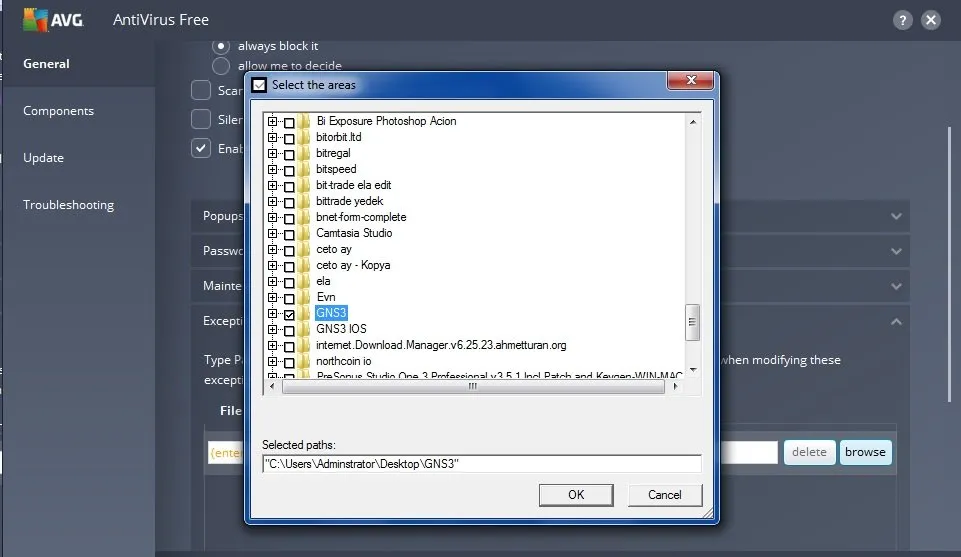Click the folder icon beside northcoin io
This screenshot has height=557, width=961.
click(x=304, y=362)
